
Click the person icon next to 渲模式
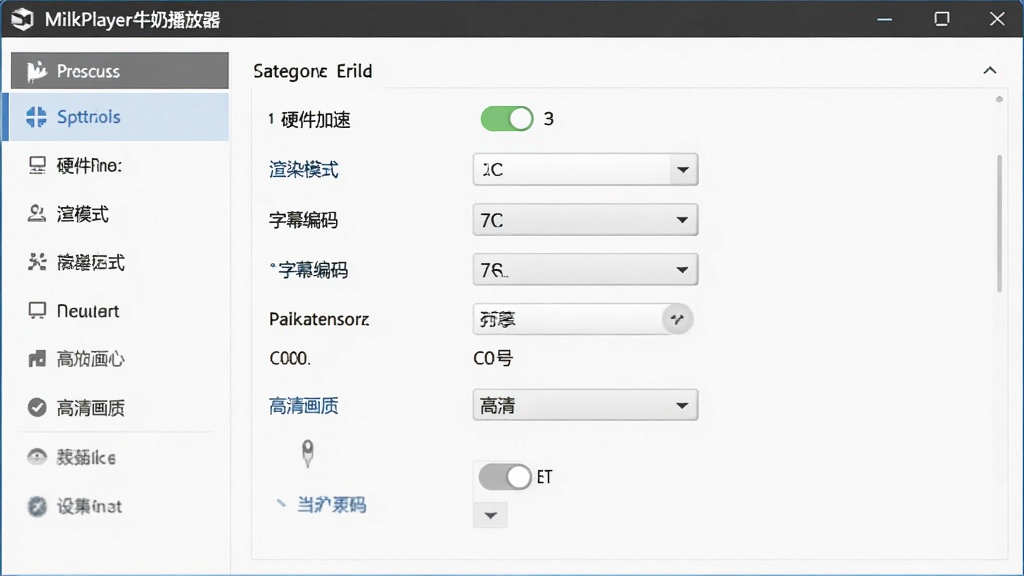point(37,214)
